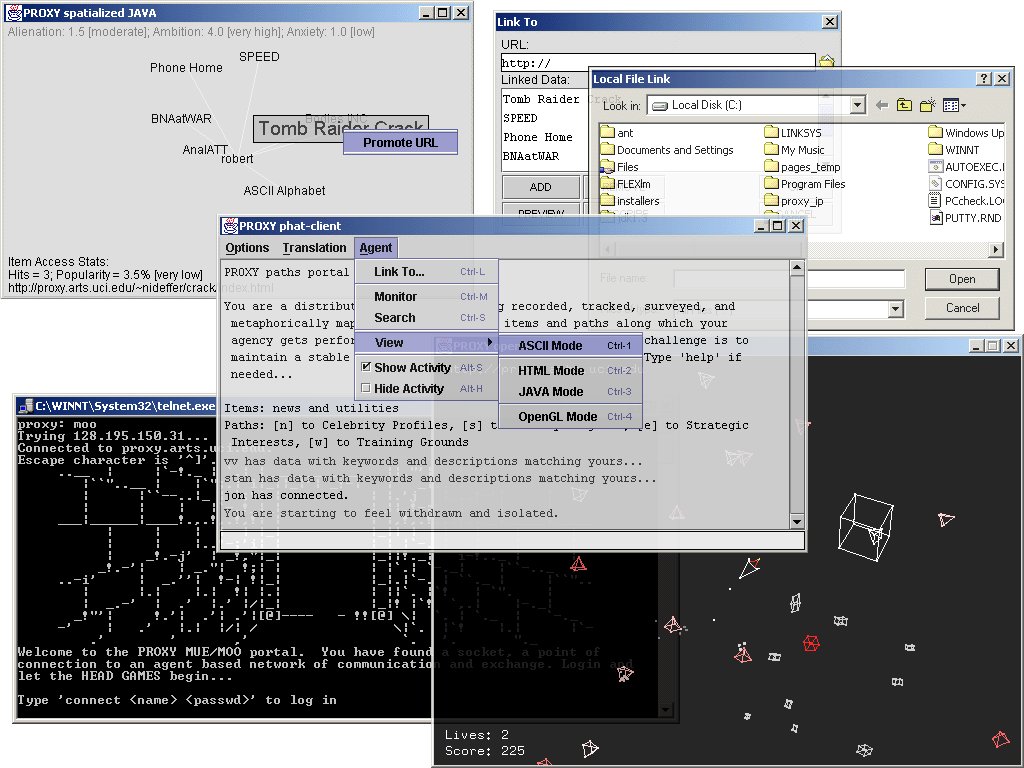Screen dimensions: 1024x768
Task: Go up one folder level
Action: (904, 105)
